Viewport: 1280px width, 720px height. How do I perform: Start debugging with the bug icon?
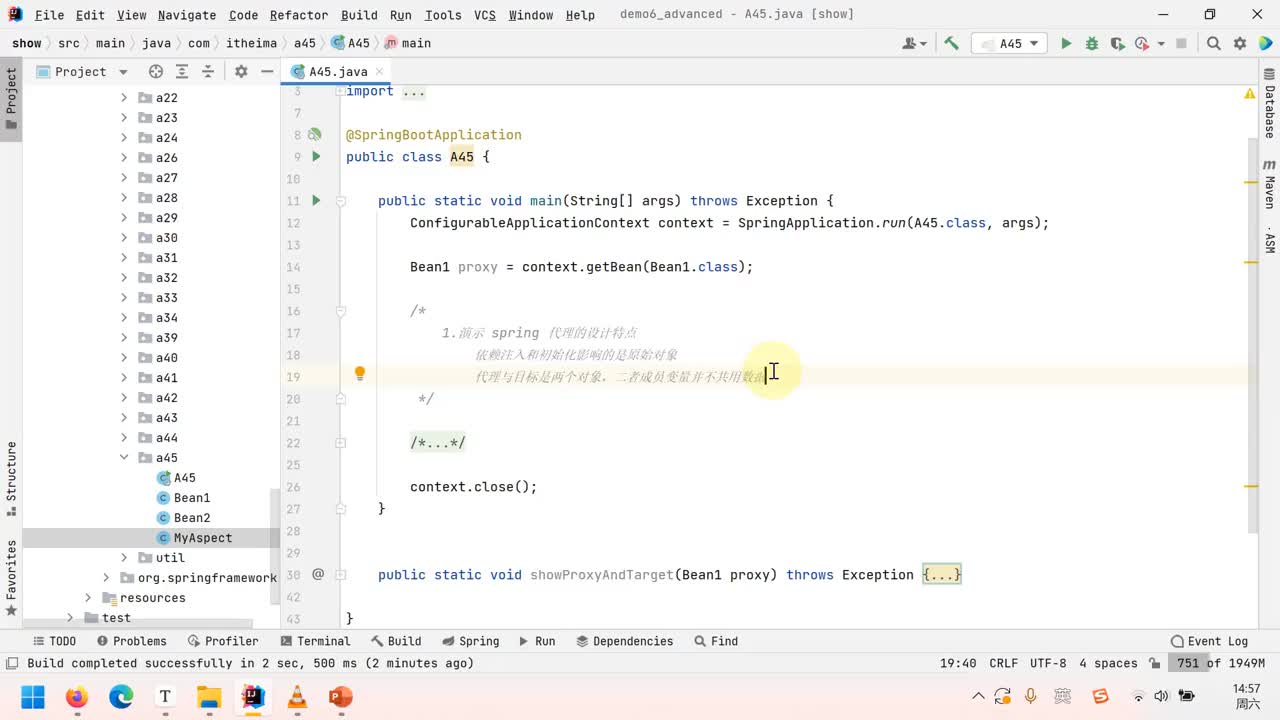tap(1092, 43)
